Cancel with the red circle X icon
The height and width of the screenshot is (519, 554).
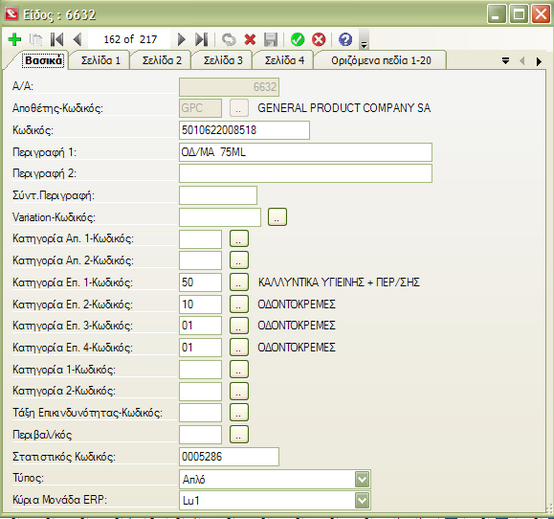pyautogui.click(x=319, y=39)
